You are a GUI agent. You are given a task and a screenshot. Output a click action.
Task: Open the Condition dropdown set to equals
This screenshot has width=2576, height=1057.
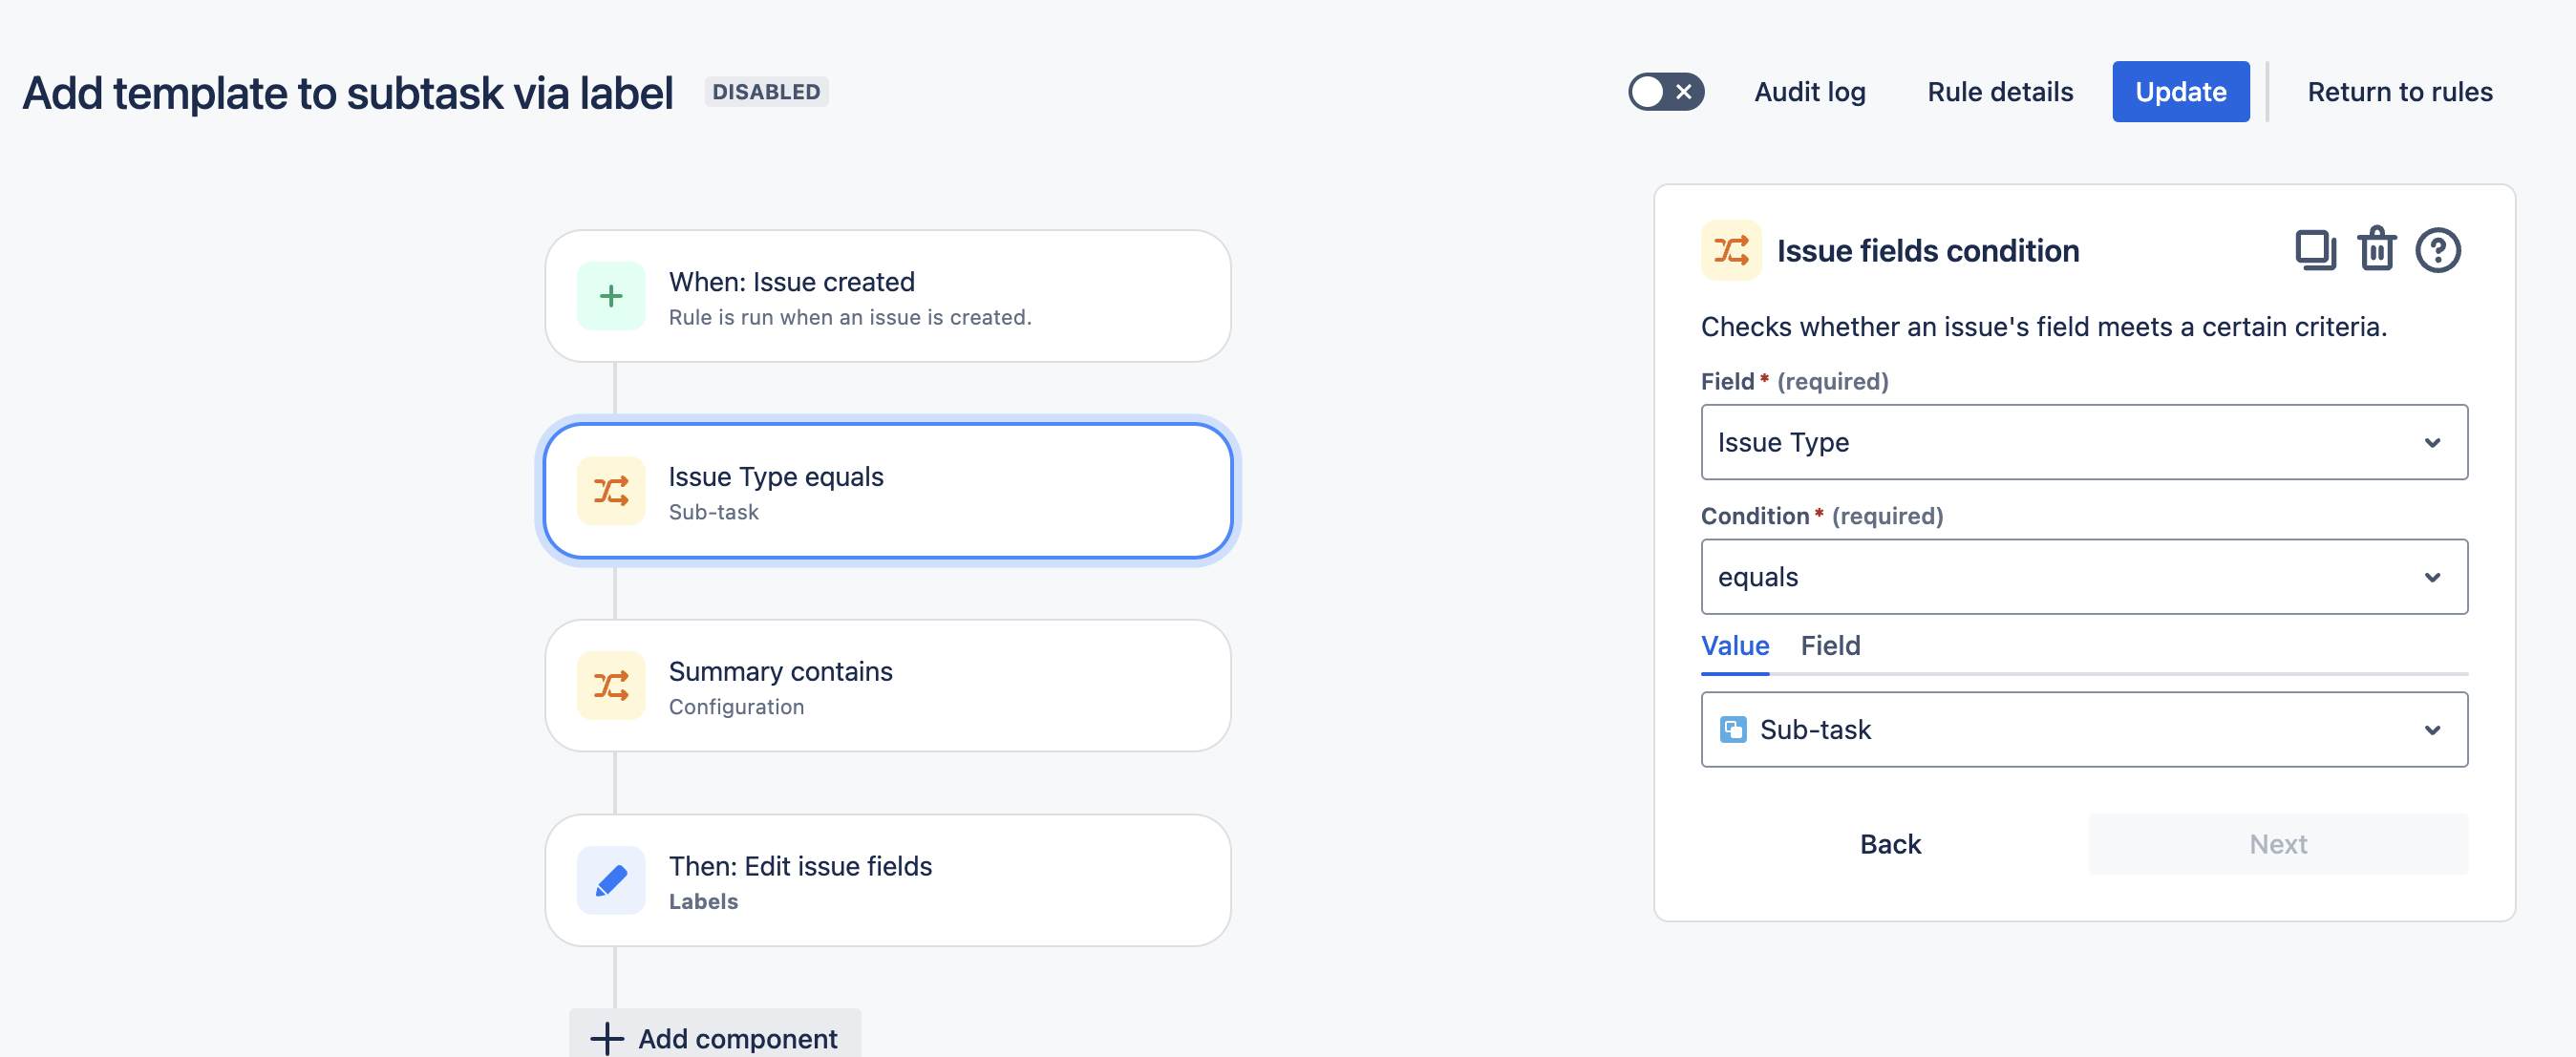(2084, 577)
